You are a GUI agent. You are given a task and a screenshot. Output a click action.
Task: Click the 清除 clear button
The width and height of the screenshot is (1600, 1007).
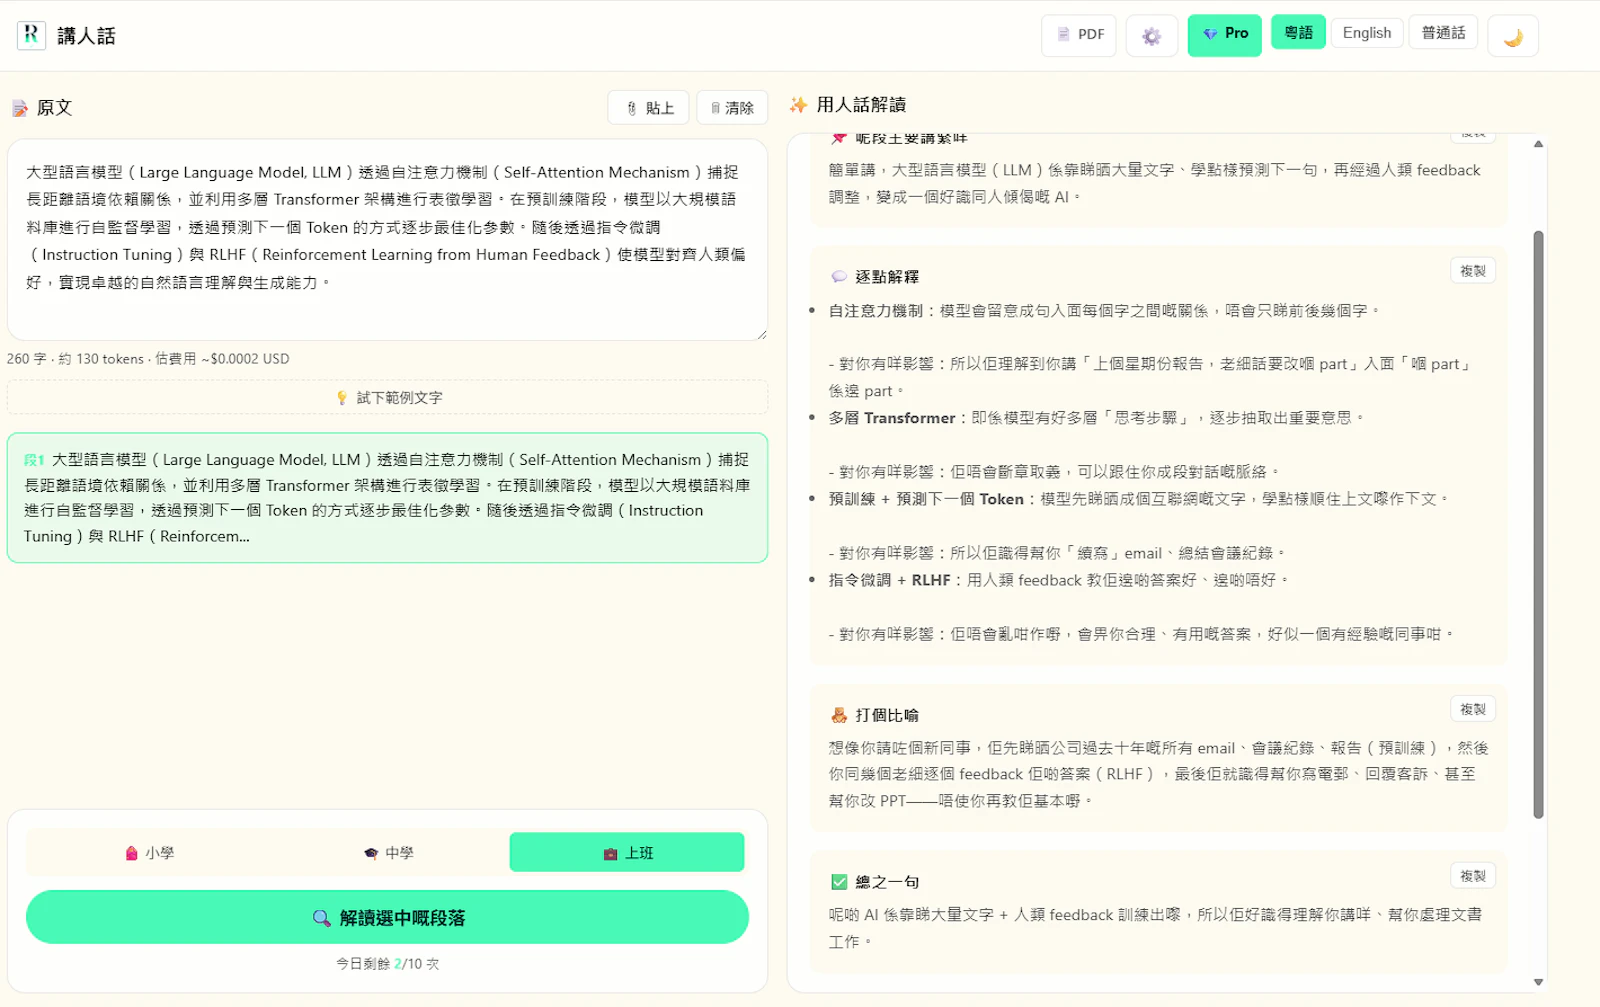pos(732,108)
